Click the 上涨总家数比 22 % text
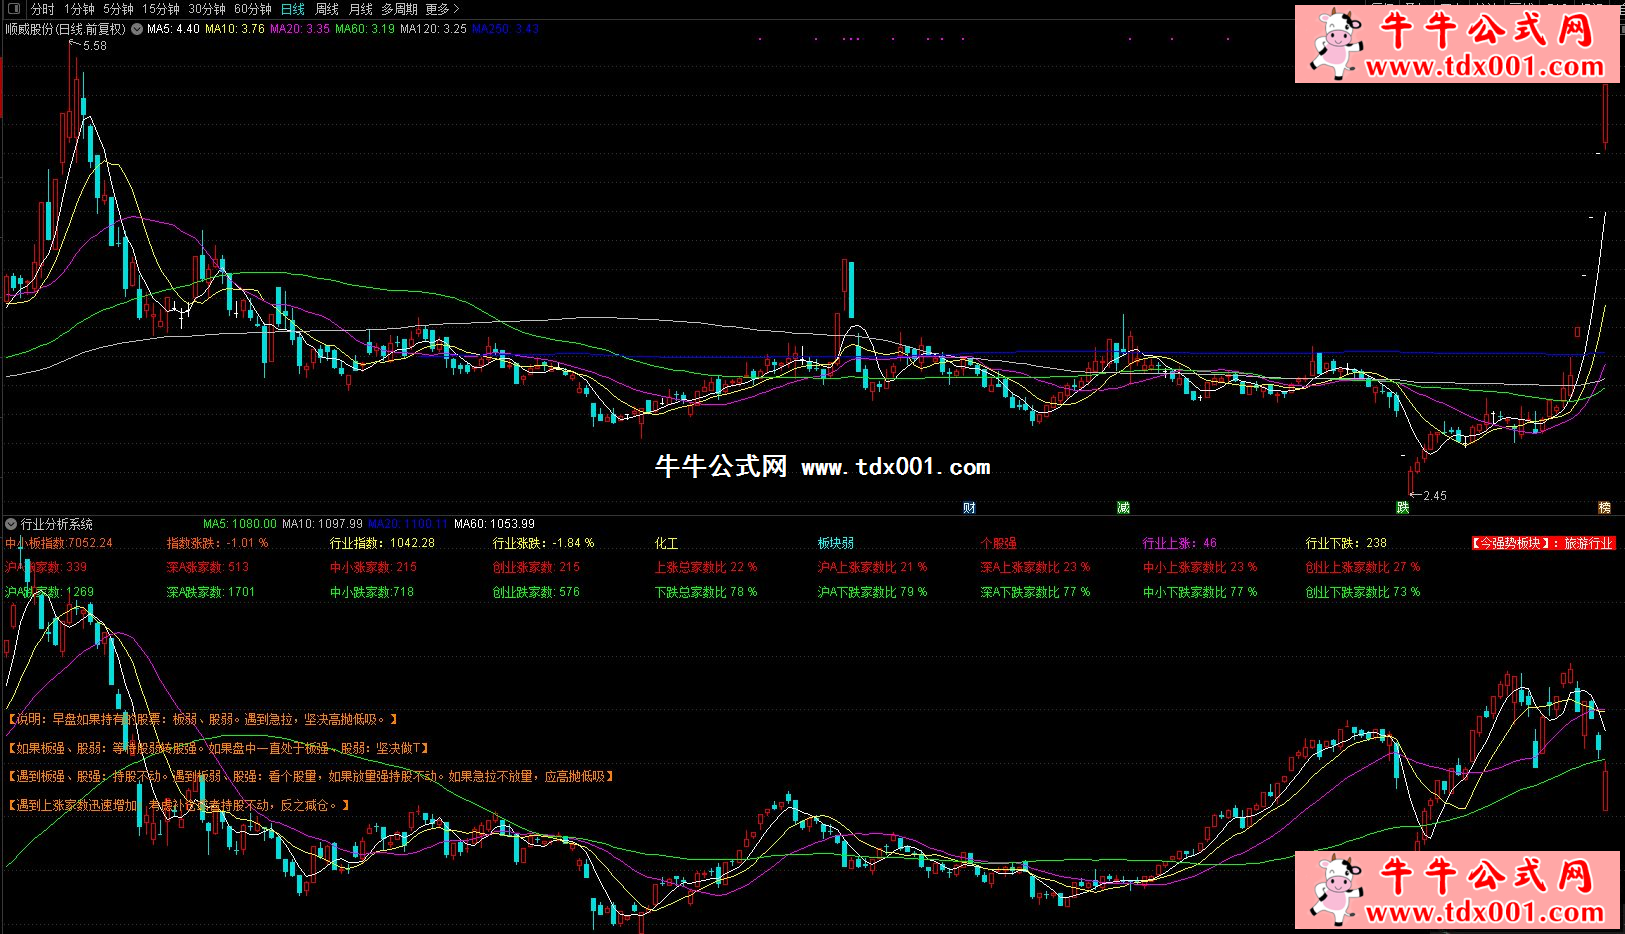 [x=706, y=567]
